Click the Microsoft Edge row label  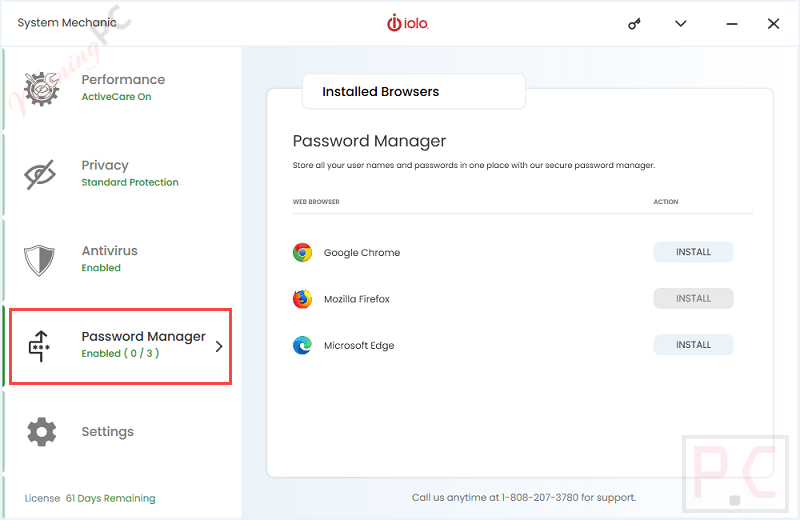[x=359, y=345]
